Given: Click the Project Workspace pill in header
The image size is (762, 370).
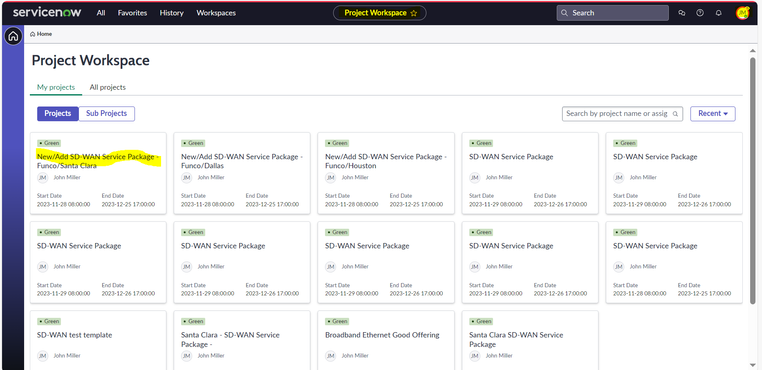Looking at the screenshot, I should [380, 13].
